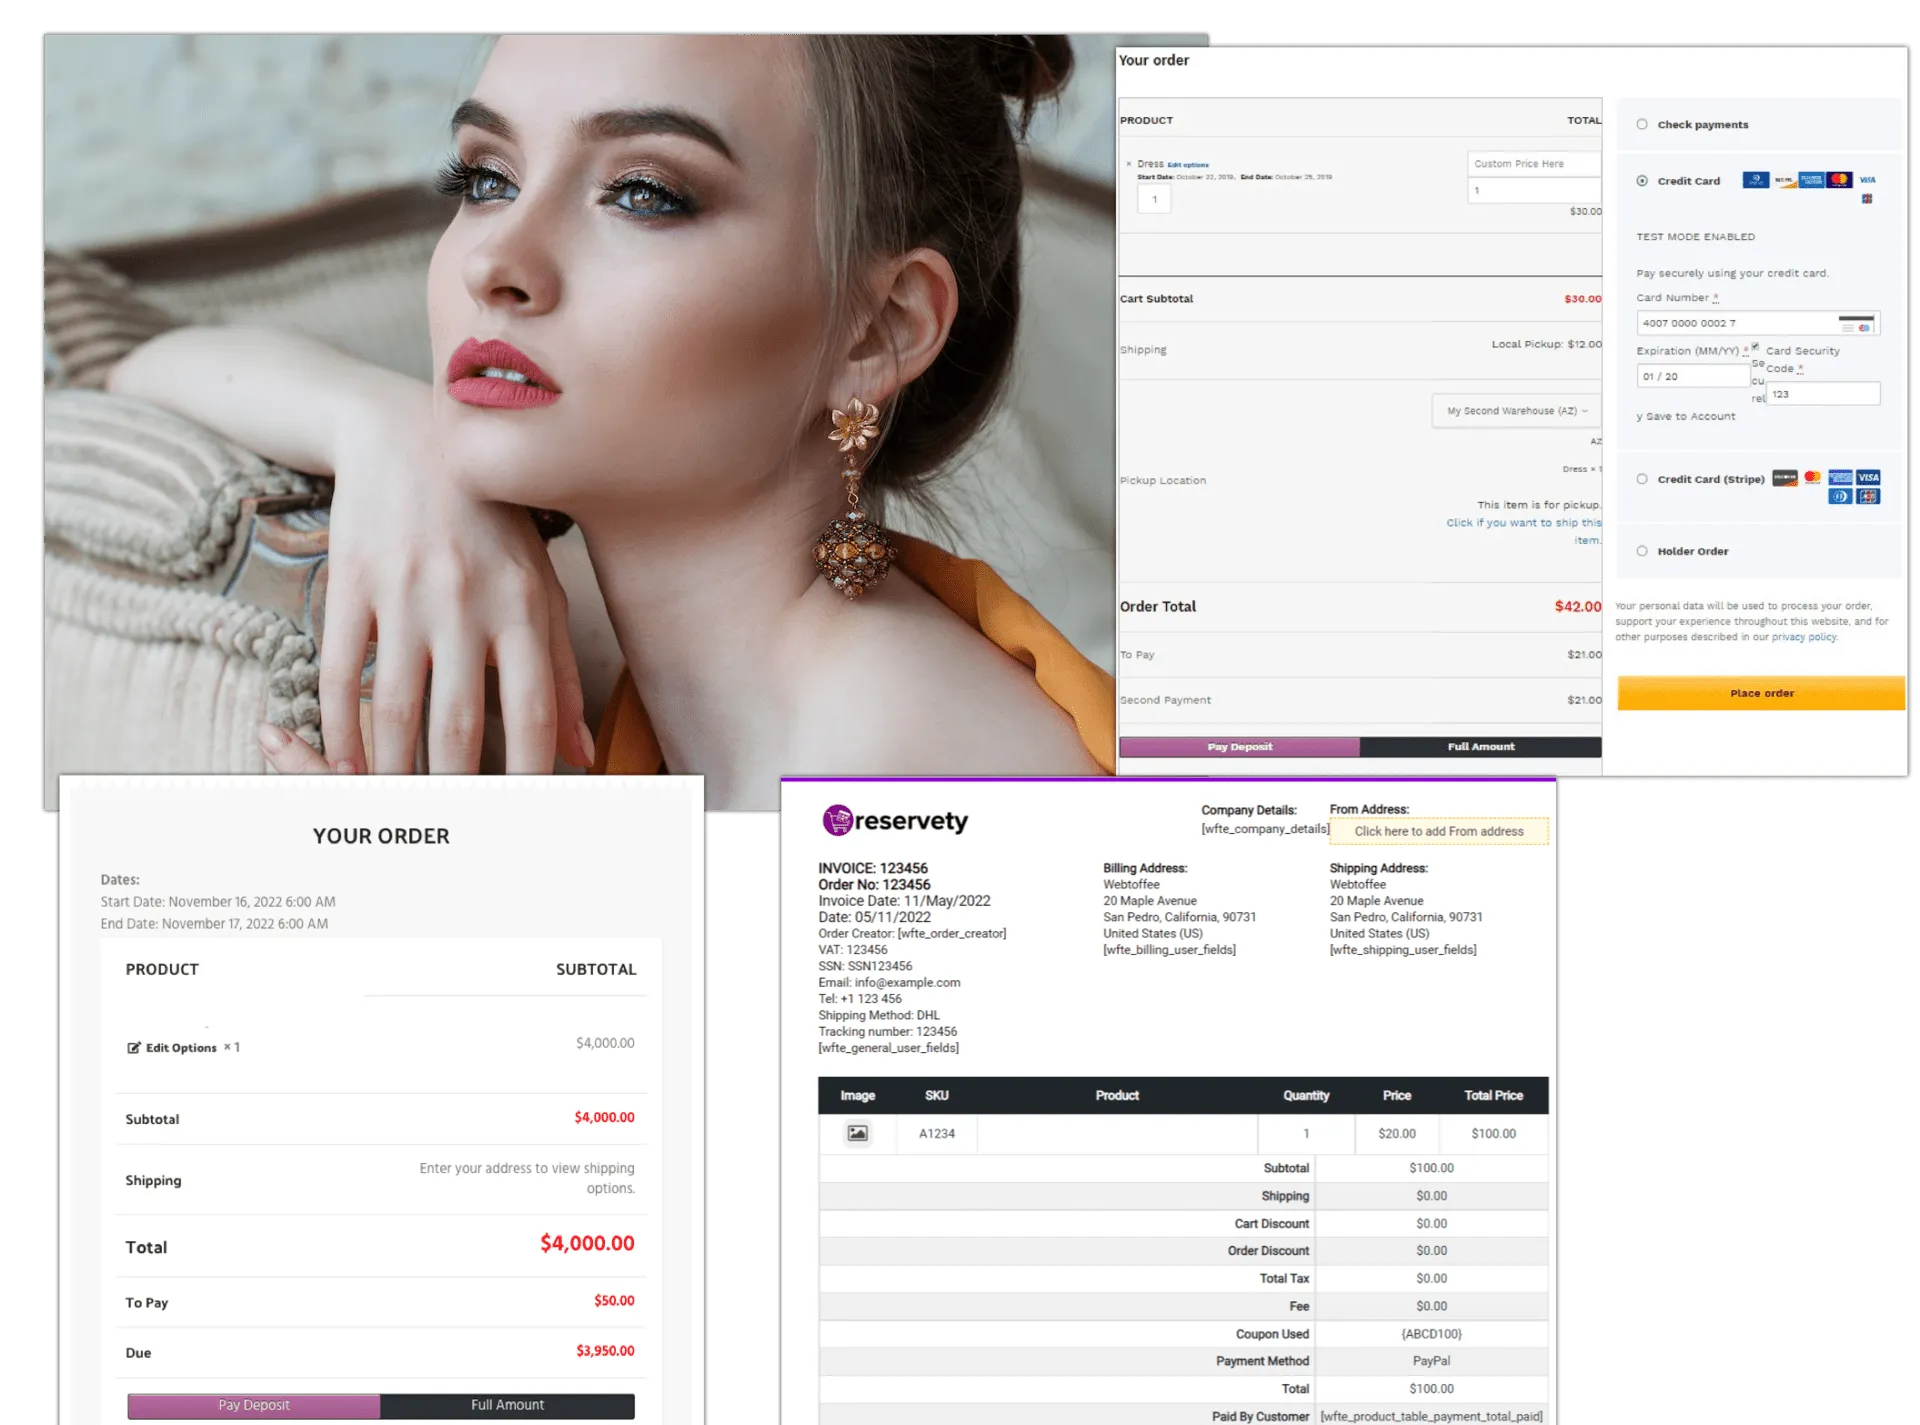
Task: Click the Visa icon next to Credit Card
Action: tap(1868, 180)
